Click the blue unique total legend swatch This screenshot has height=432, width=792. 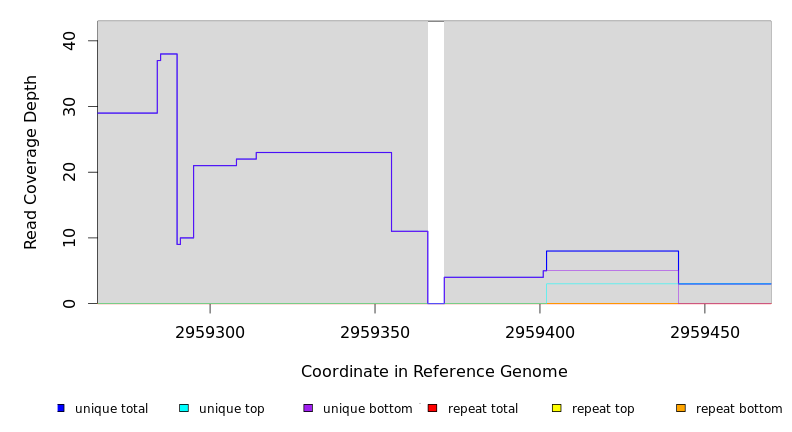point(61,408)
